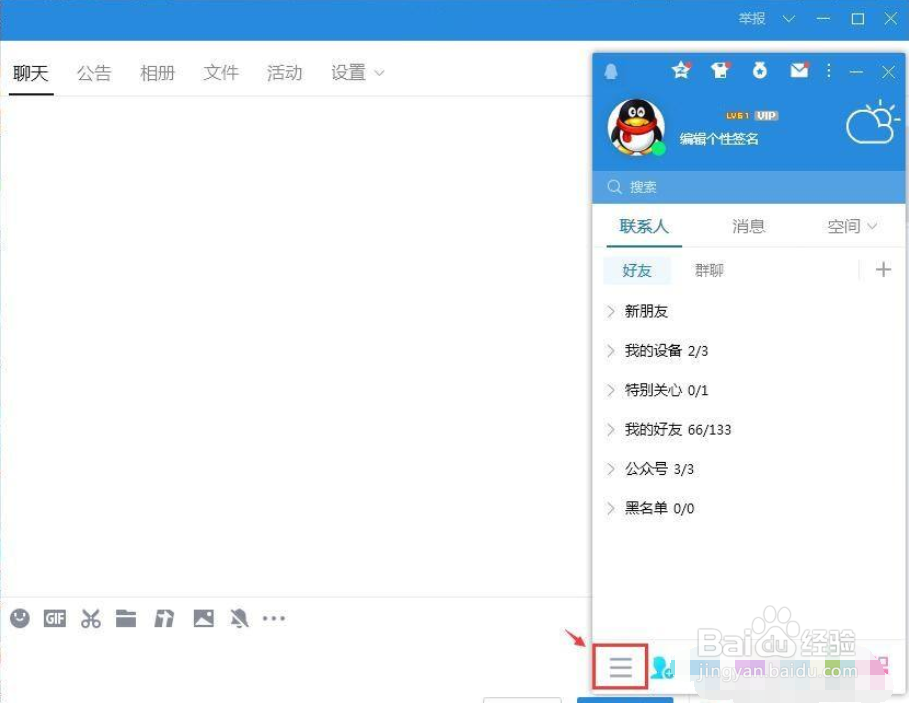Open the 空间 dropdown
909x703 pixels.
850,226
